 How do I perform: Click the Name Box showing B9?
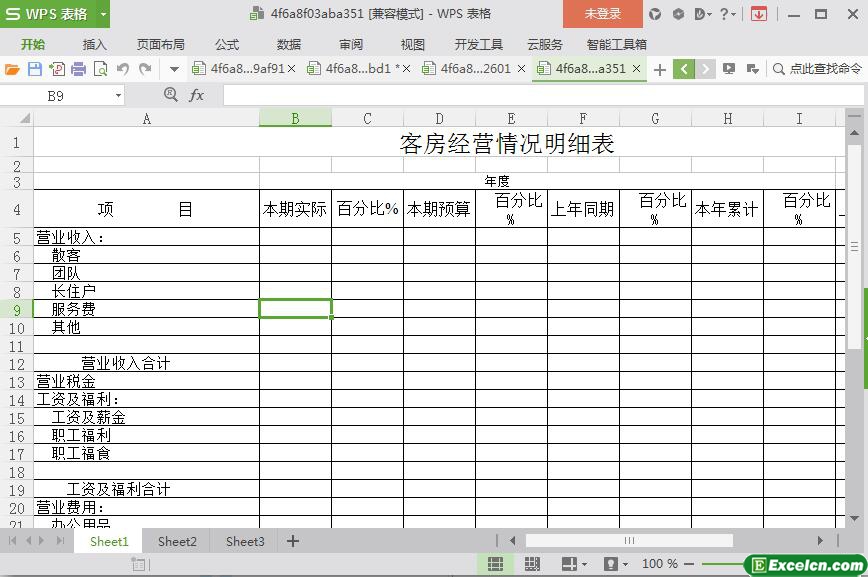coord(56,96)
